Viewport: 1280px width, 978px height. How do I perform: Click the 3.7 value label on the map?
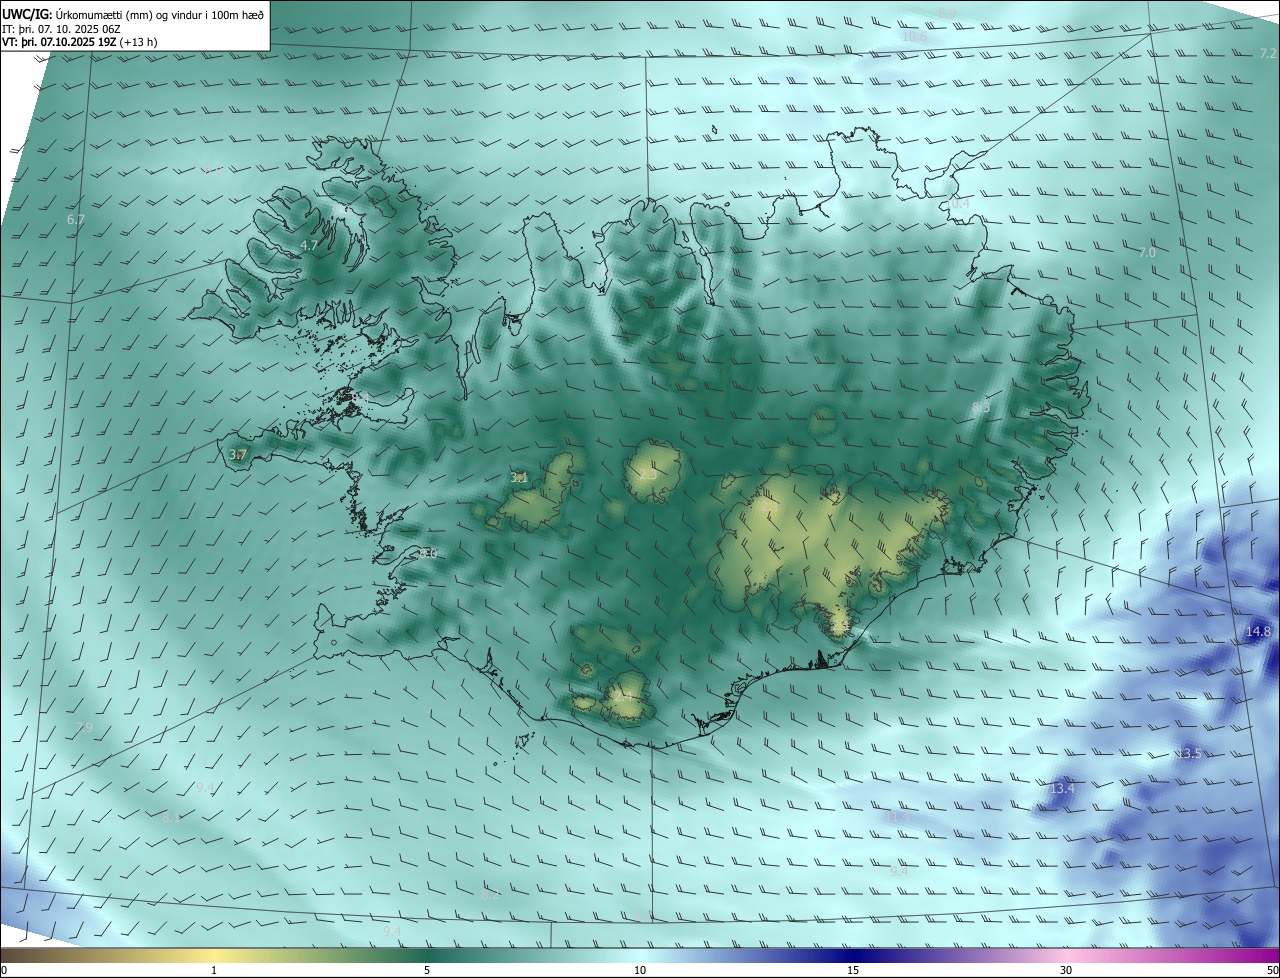pyautogui.click(x=237, y=454)
